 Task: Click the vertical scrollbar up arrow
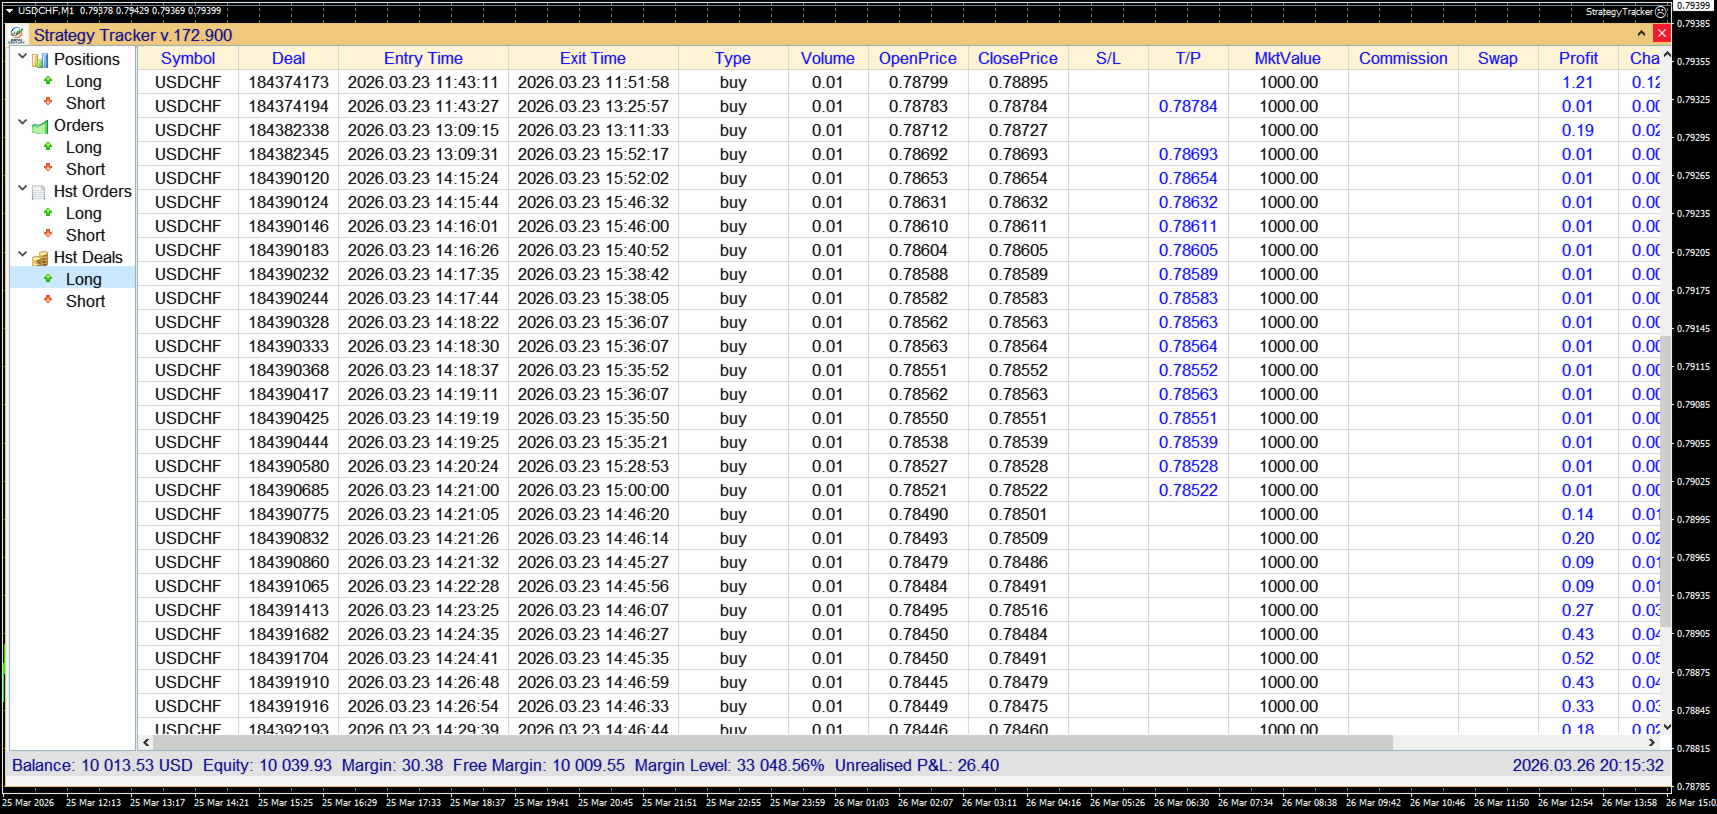click(x=1667, y=55)
